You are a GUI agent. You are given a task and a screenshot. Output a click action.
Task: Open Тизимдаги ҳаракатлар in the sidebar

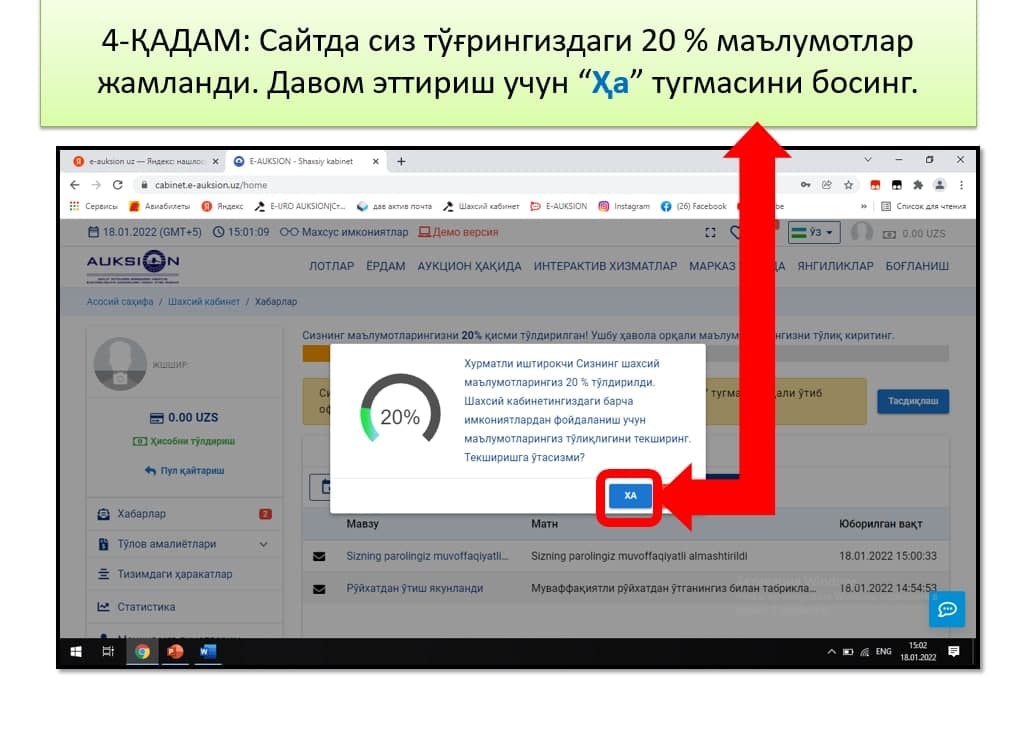185,574
